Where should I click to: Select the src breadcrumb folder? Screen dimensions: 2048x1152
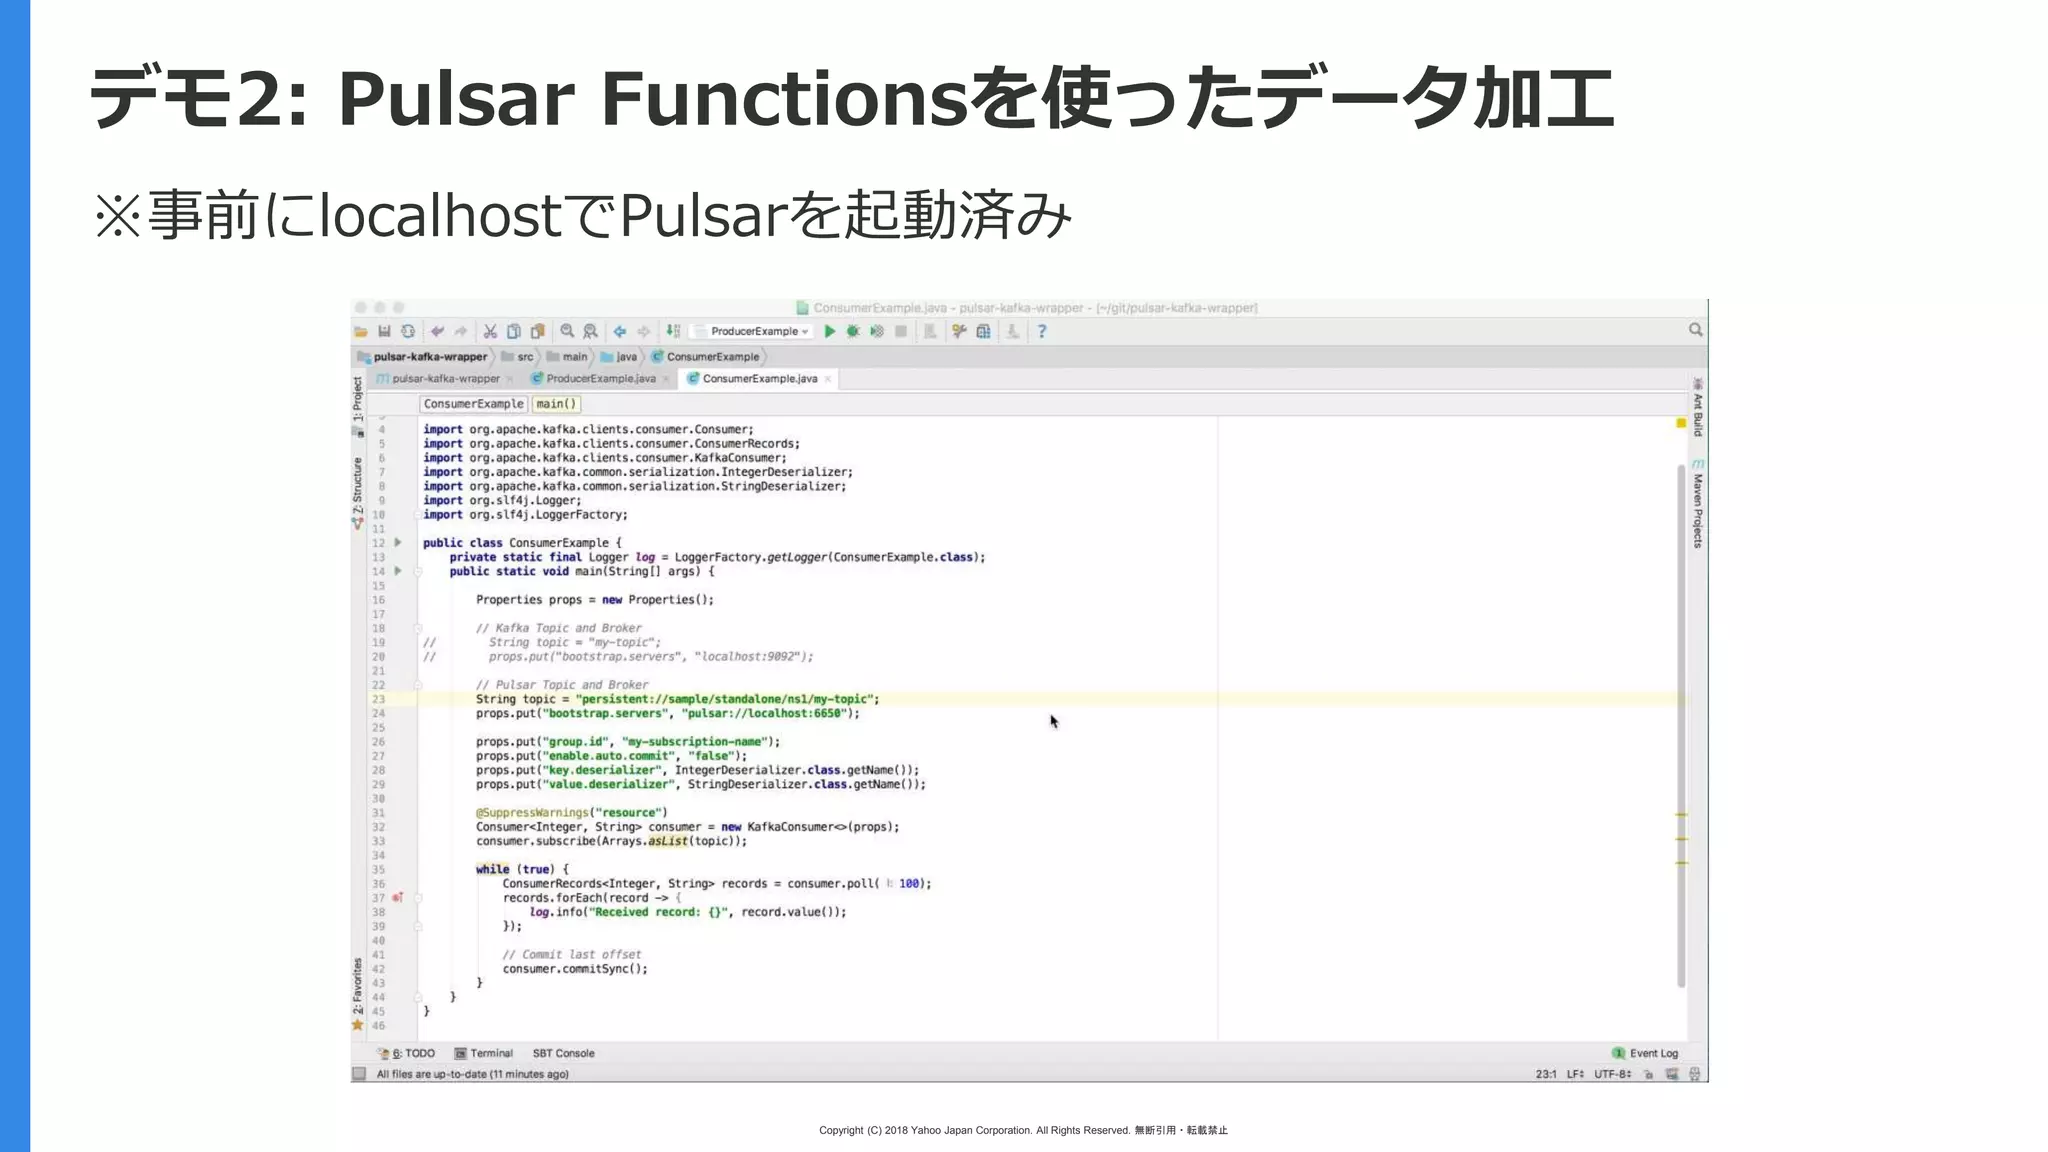(x=518, y=357)
